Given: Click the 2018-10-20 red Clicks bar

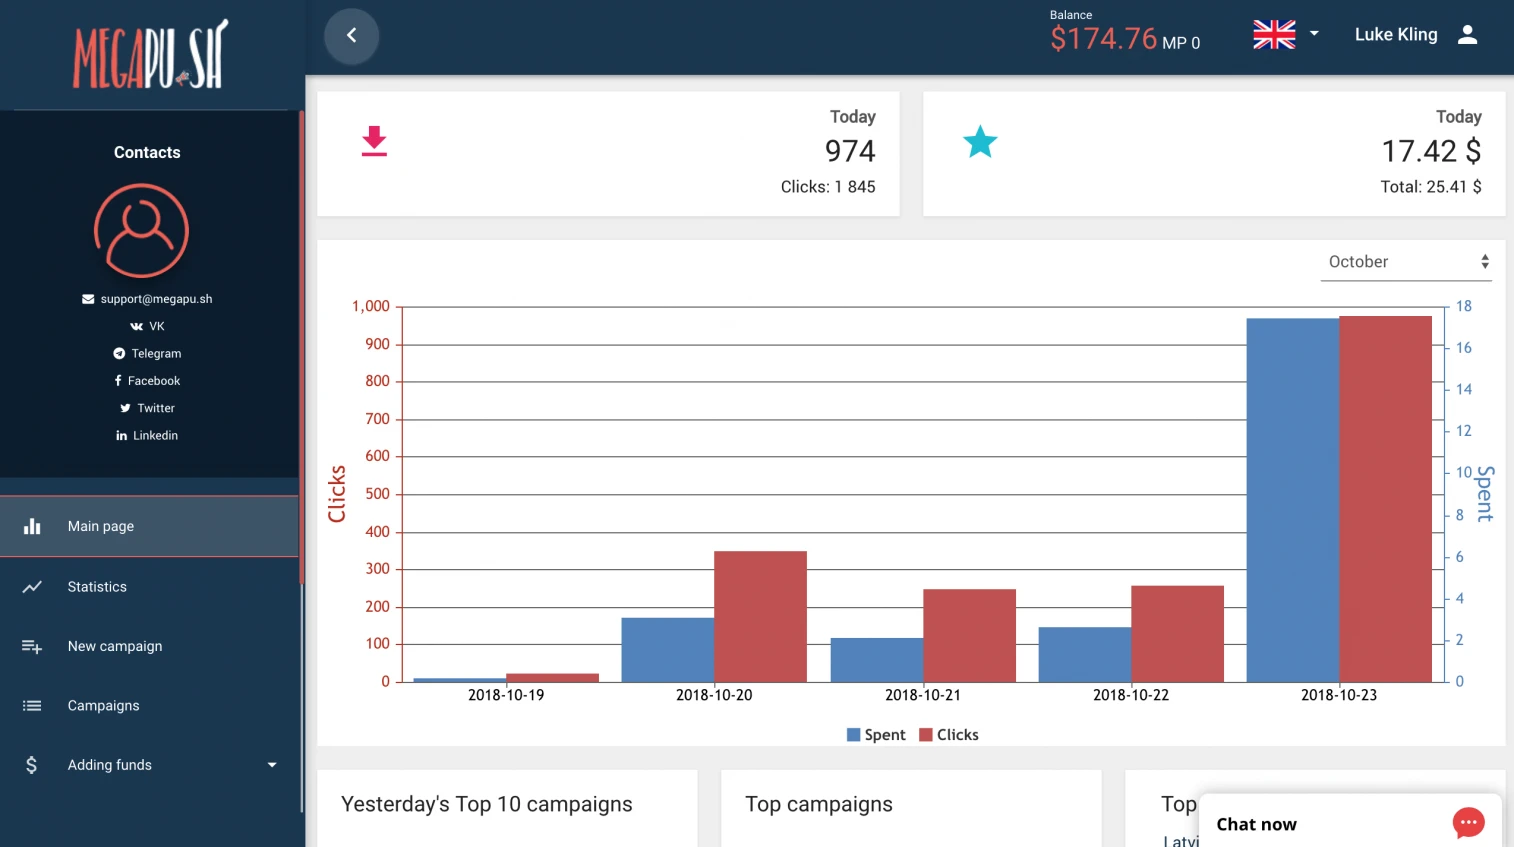Looking at the screenshot, I should [x=760, y=617].
